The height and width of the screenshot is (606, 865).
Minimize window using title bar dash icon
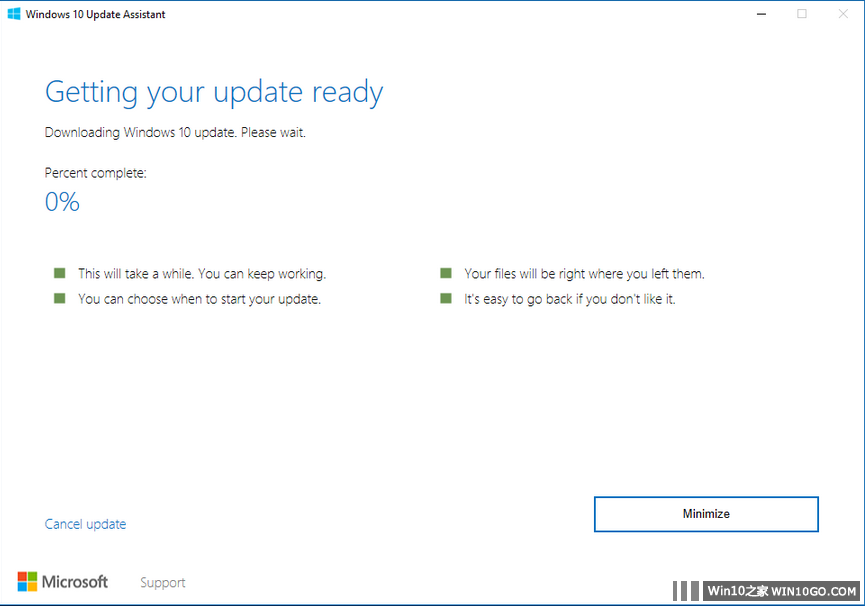click(x=761, y=14)
